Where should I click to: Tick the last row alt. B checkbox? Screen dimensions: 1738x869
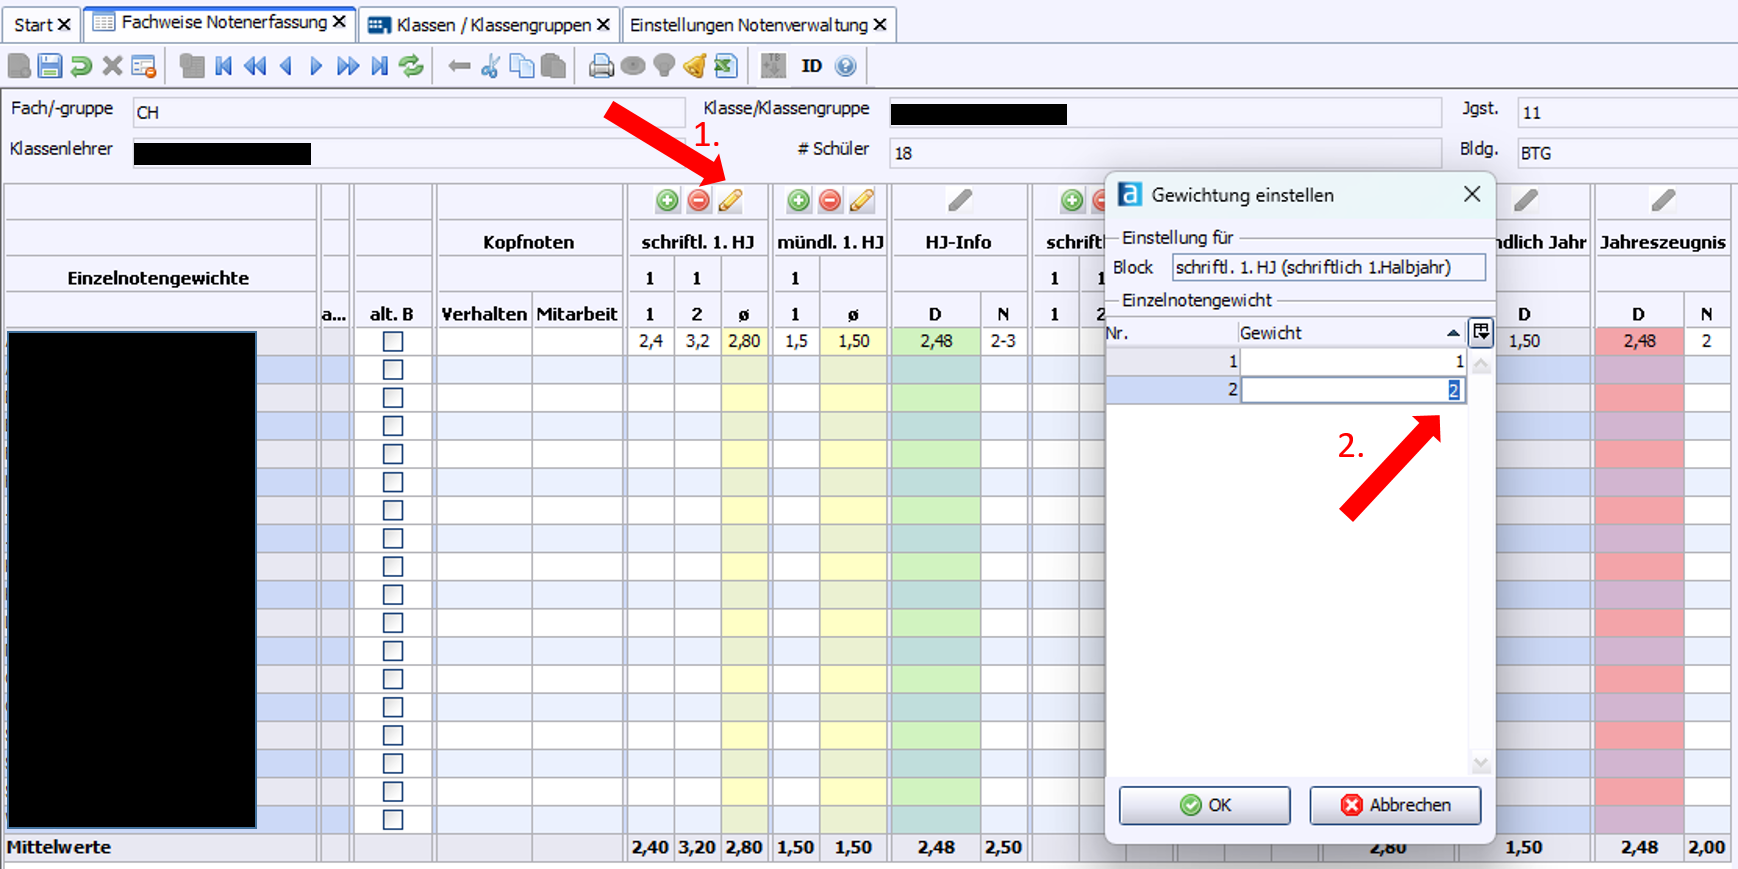(x=393, y=819)
